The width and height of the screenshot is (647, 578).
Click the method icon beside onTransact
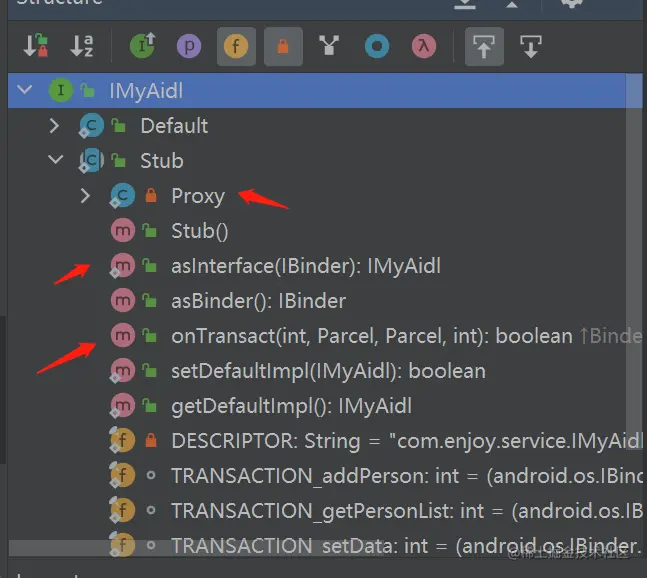tap(123, 336)
